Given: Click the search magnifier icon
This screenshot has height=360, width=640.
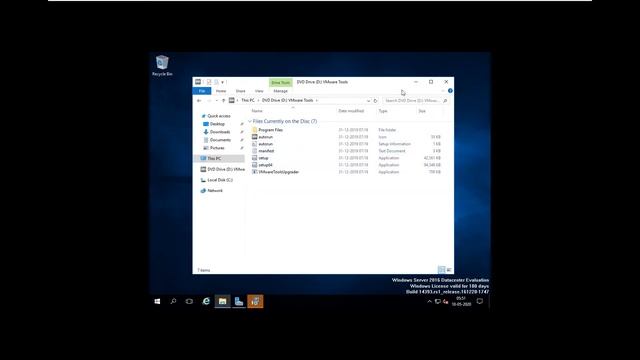Looking at the screenshot, I should click(445, 100).
